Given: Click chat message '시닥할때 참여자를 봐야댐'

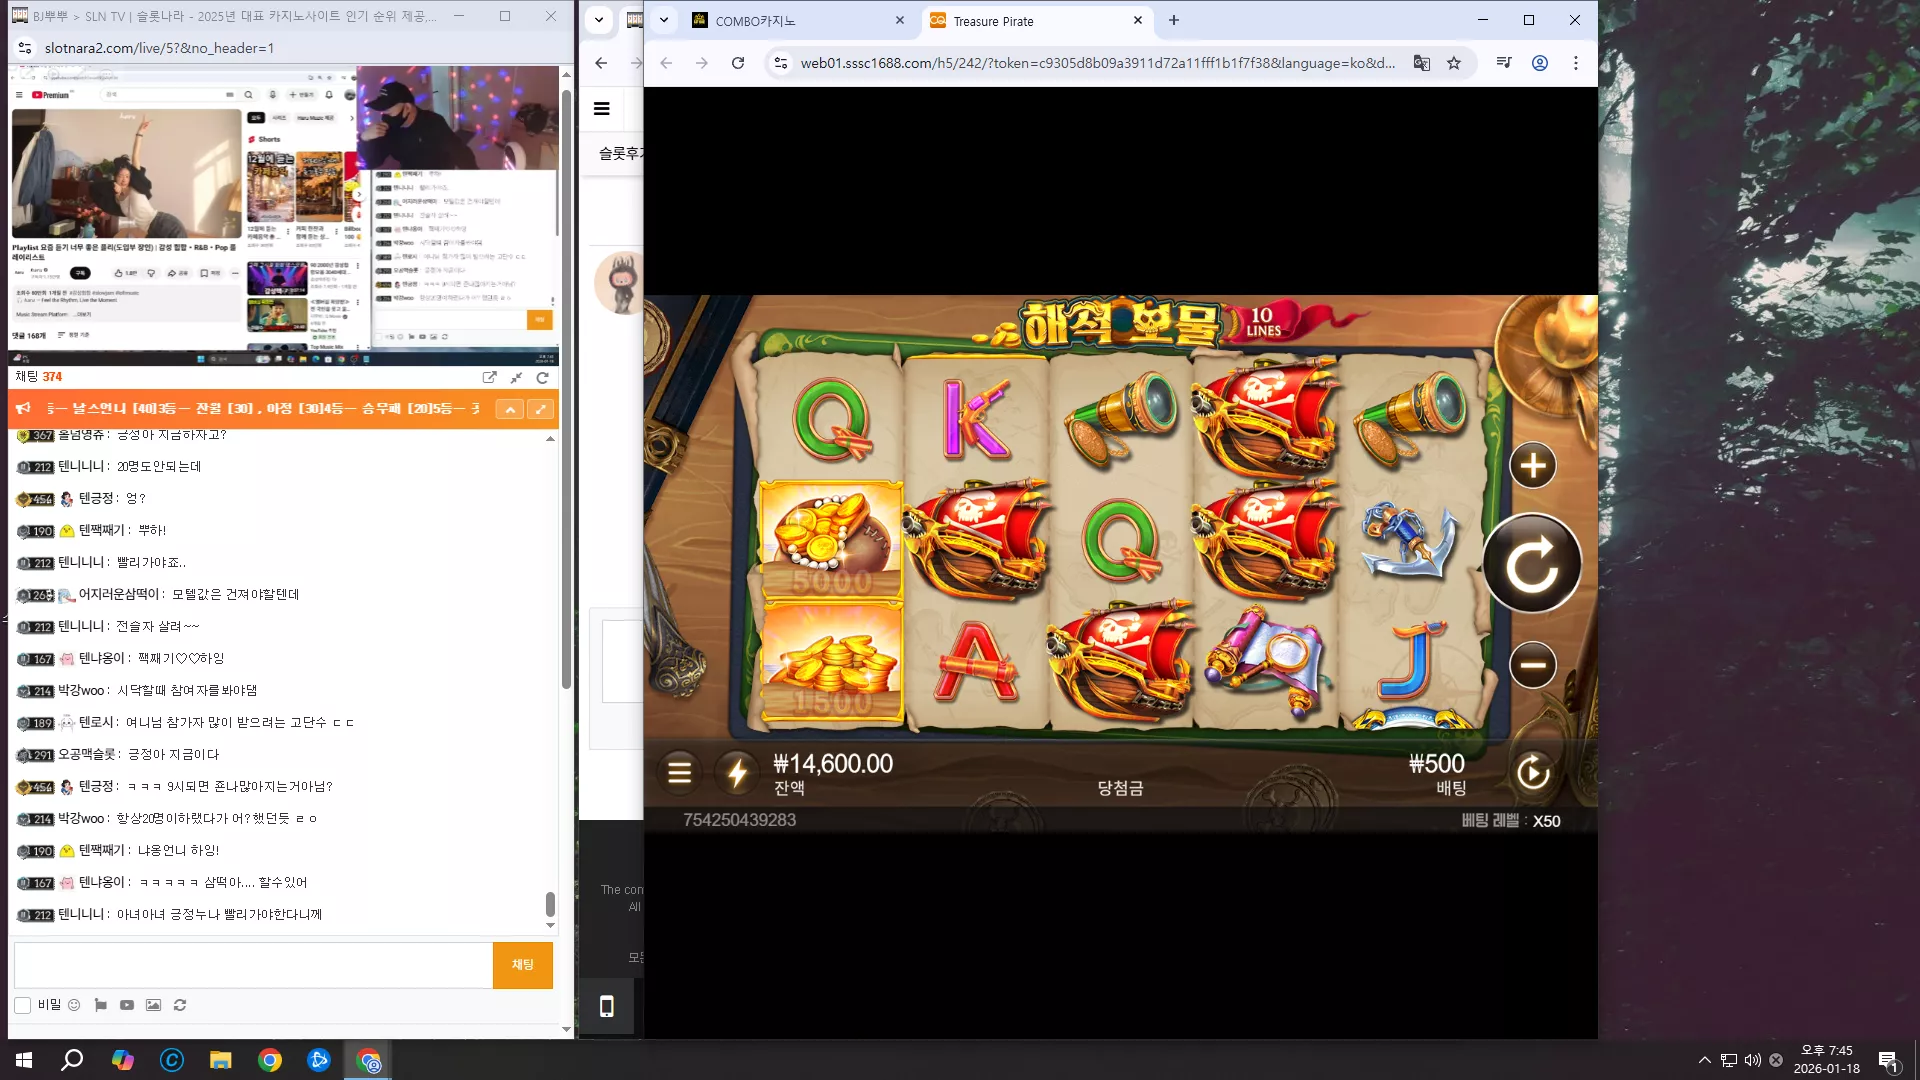Looking at the screenshot, I should tap(187, 691).
